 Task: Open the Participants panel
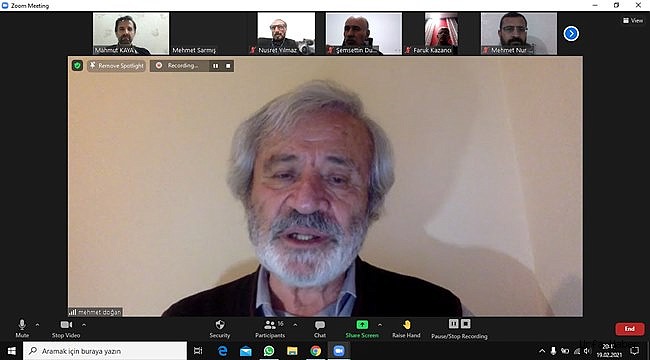(270, 329)
